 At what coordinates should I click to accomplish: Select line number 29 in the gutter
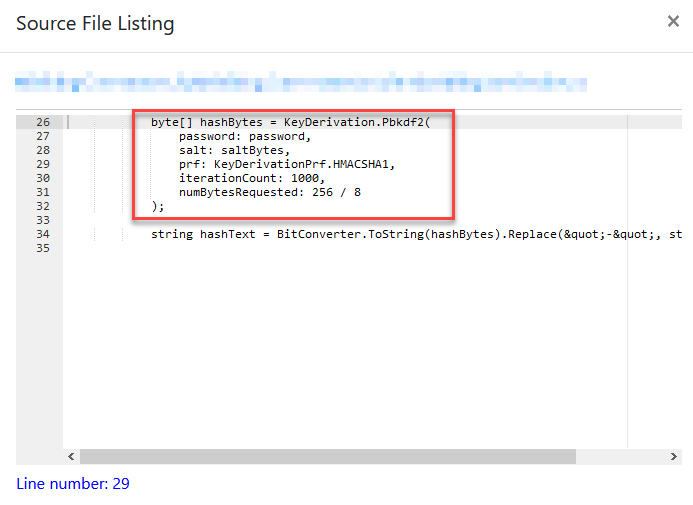tap(42, 164)
